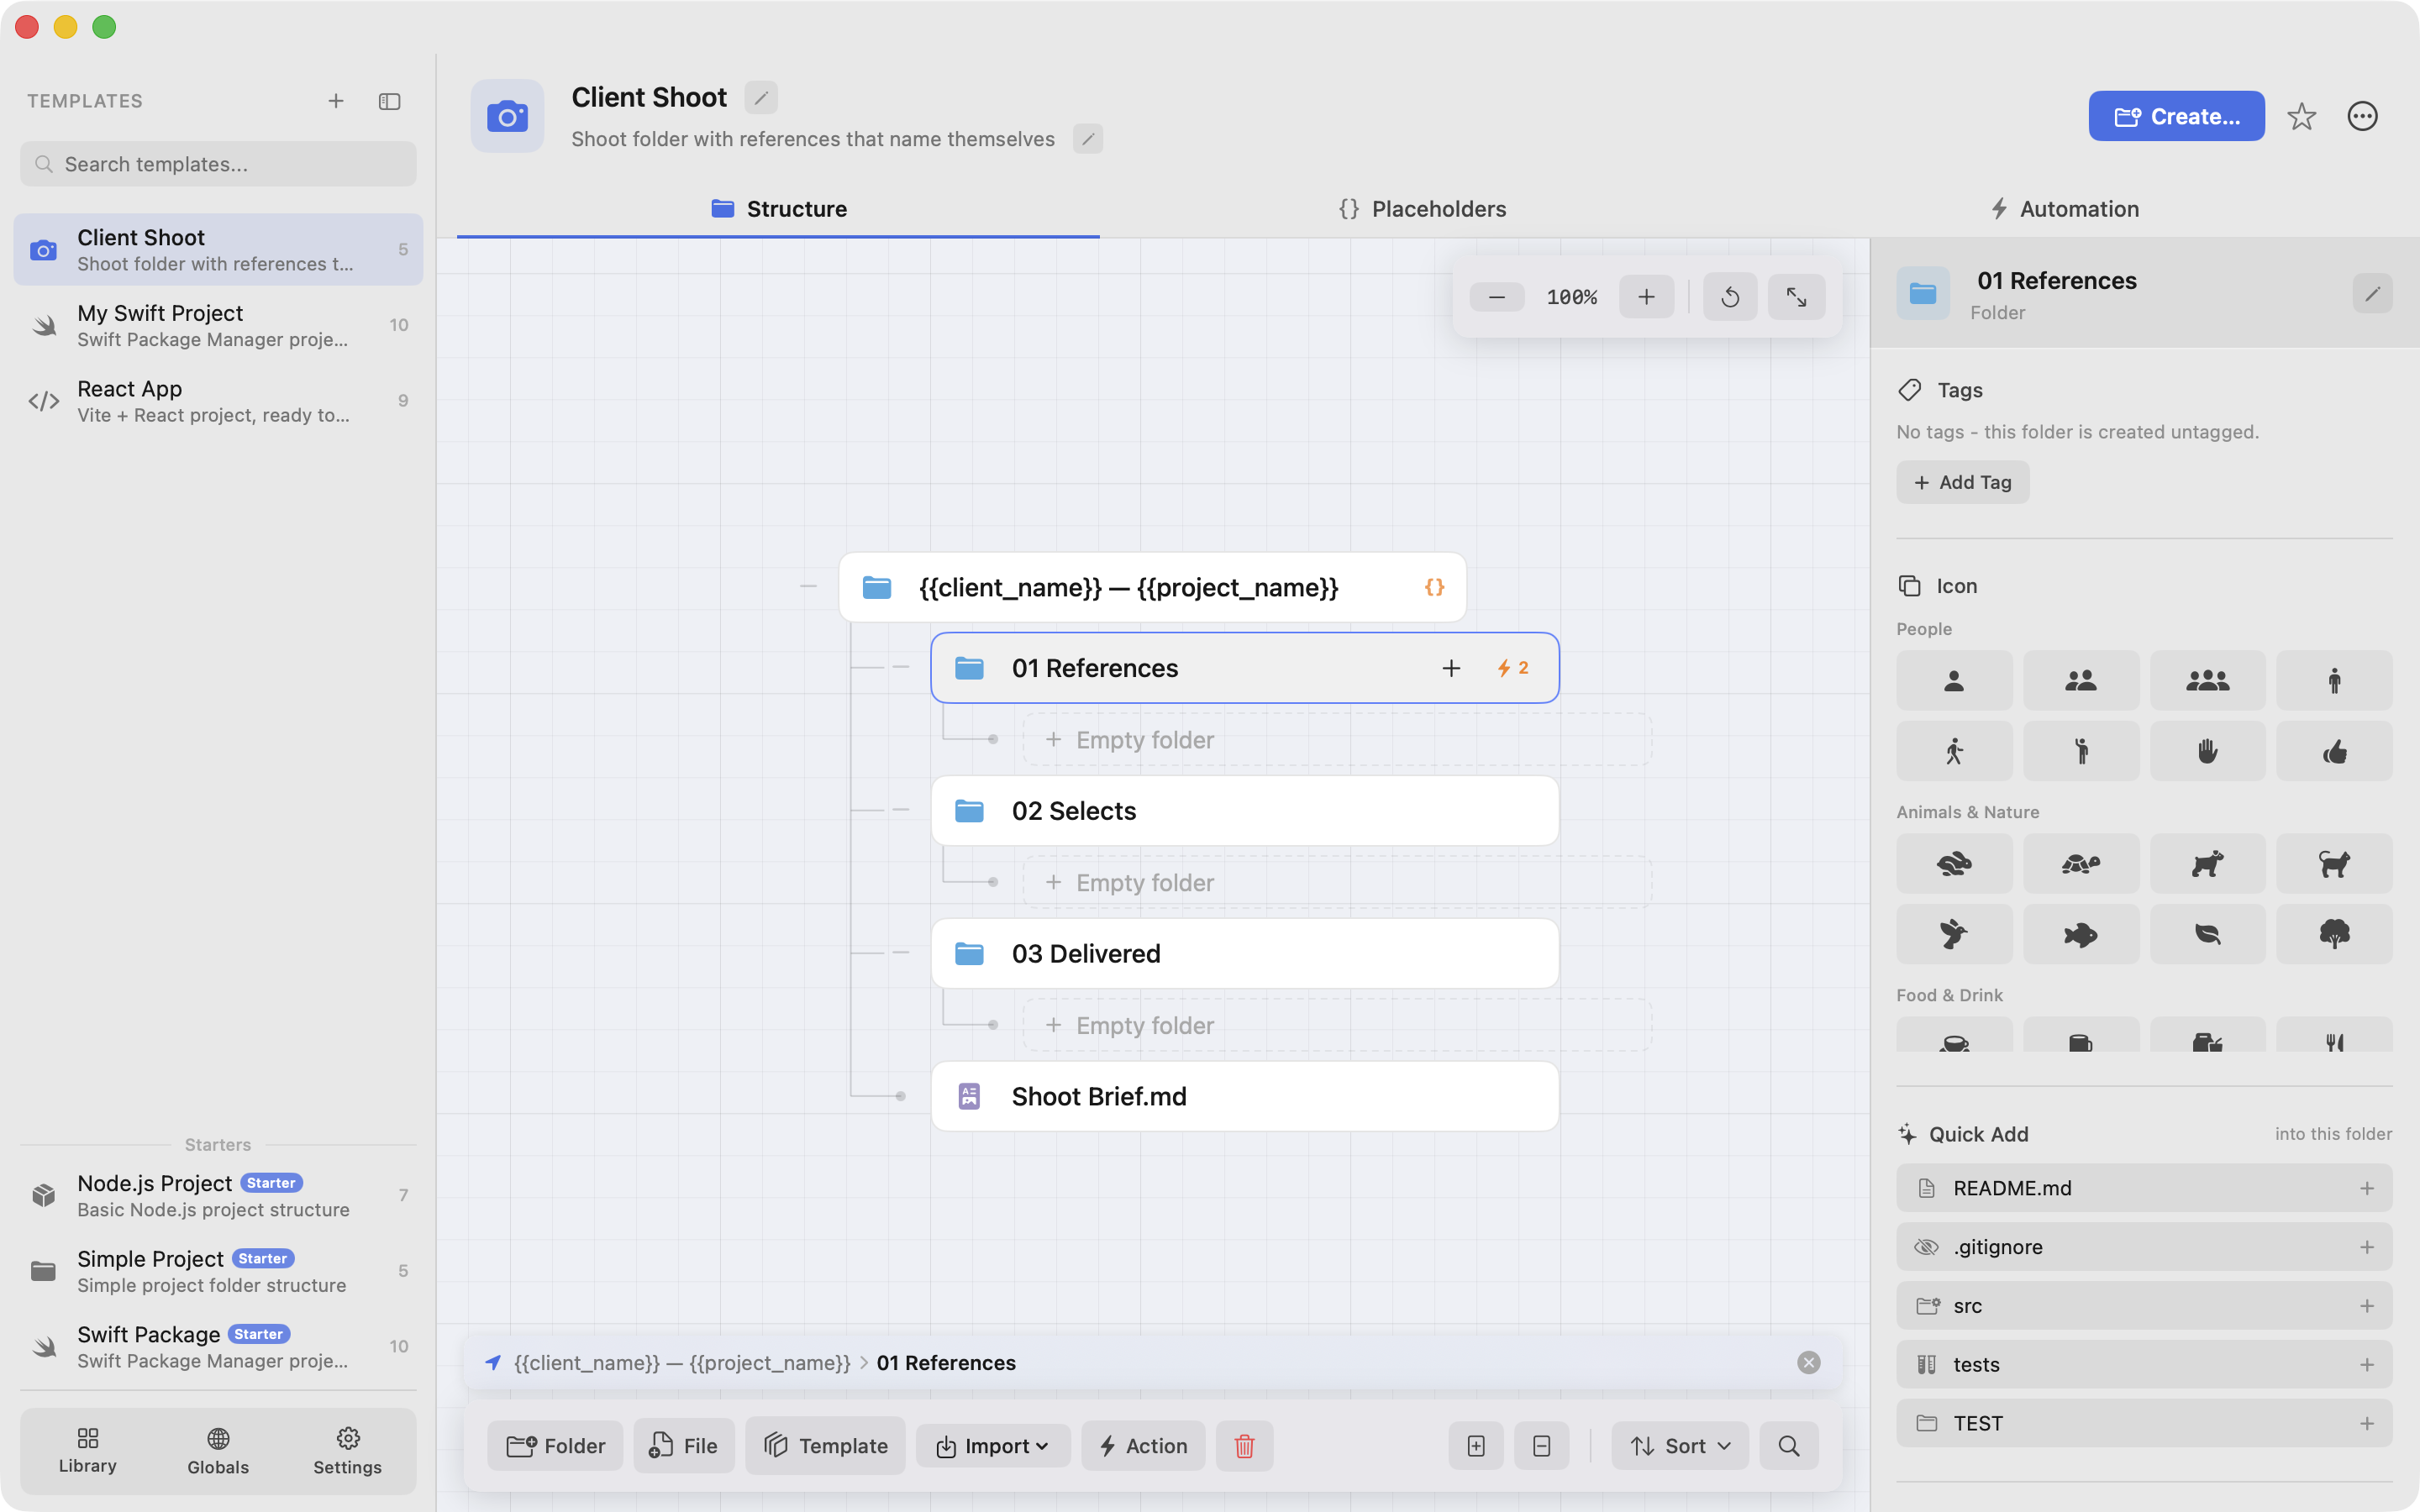
Task: Select the raised hand icon
Action: click(2207, 751)
